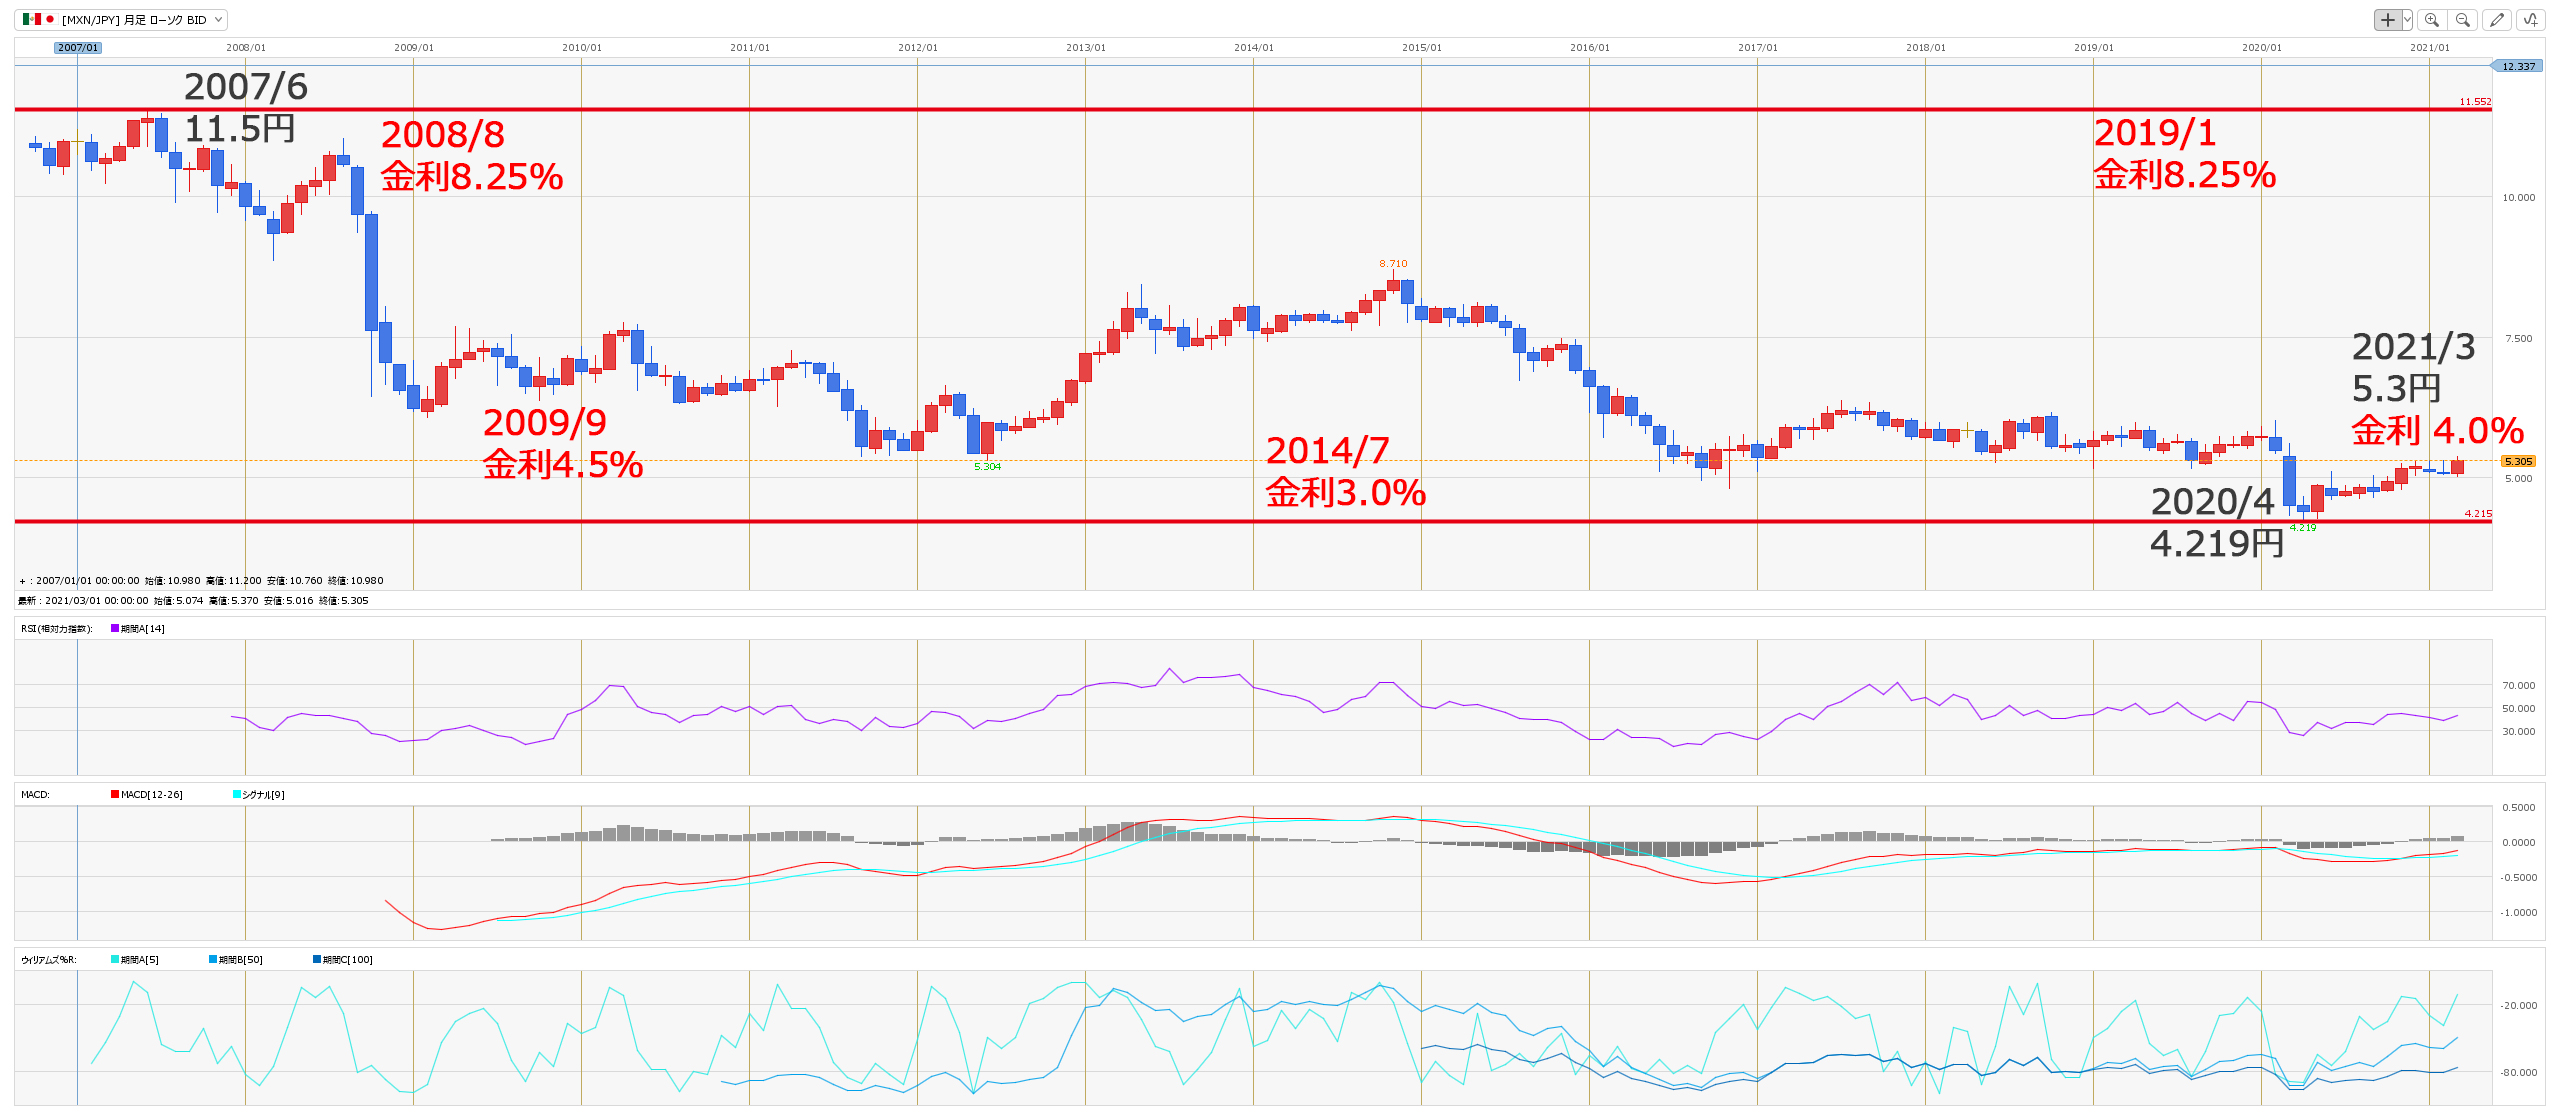Click the zoom out magnifier
2555x1119 pixels.
click(2463, 20)
